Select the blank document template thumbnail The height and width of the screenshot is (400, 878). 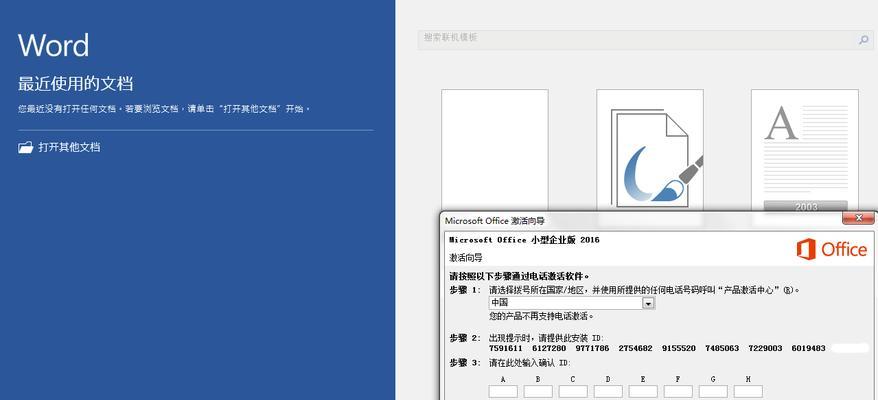(494, 150)
